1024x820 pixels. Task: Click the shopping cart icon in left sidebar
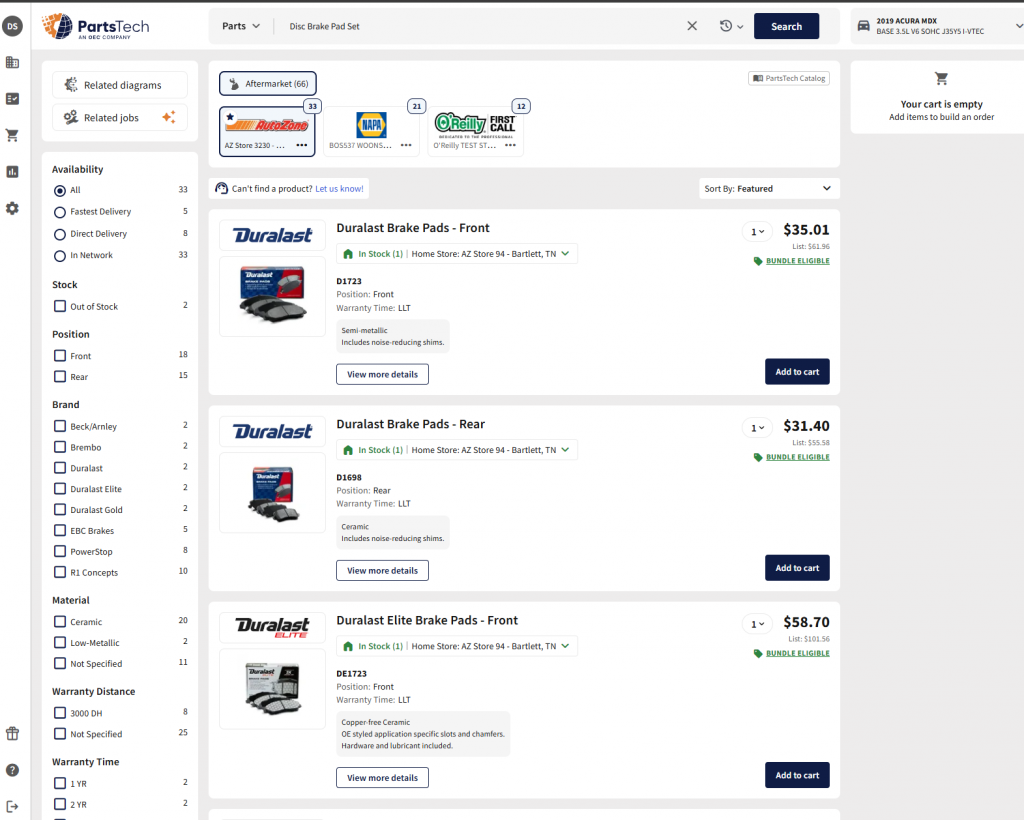(x=12, y=135)
